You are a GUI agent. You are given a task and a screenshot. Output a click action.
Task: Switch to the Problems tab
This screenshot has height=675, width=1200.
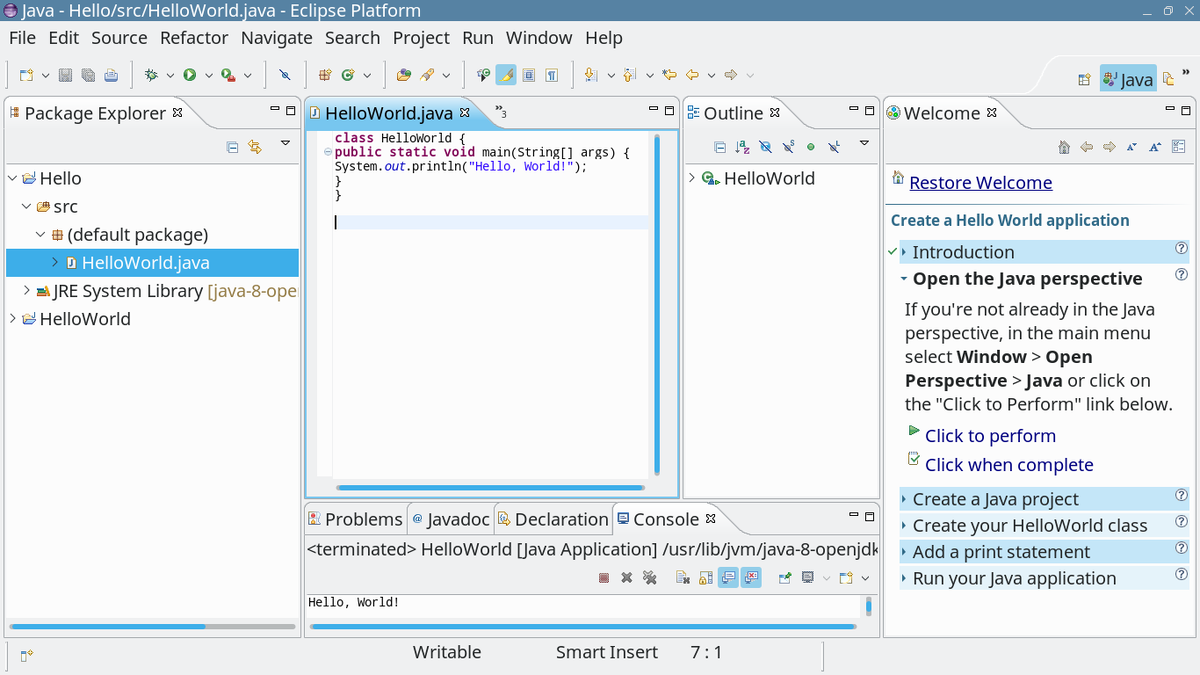click(x=355, y=519)
